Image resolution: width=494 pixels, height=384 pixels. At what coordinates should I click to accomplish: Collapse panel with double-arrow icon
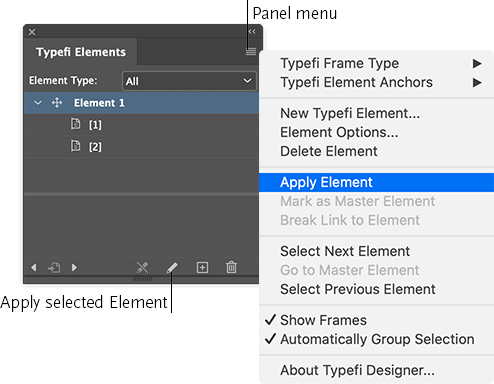252,32
